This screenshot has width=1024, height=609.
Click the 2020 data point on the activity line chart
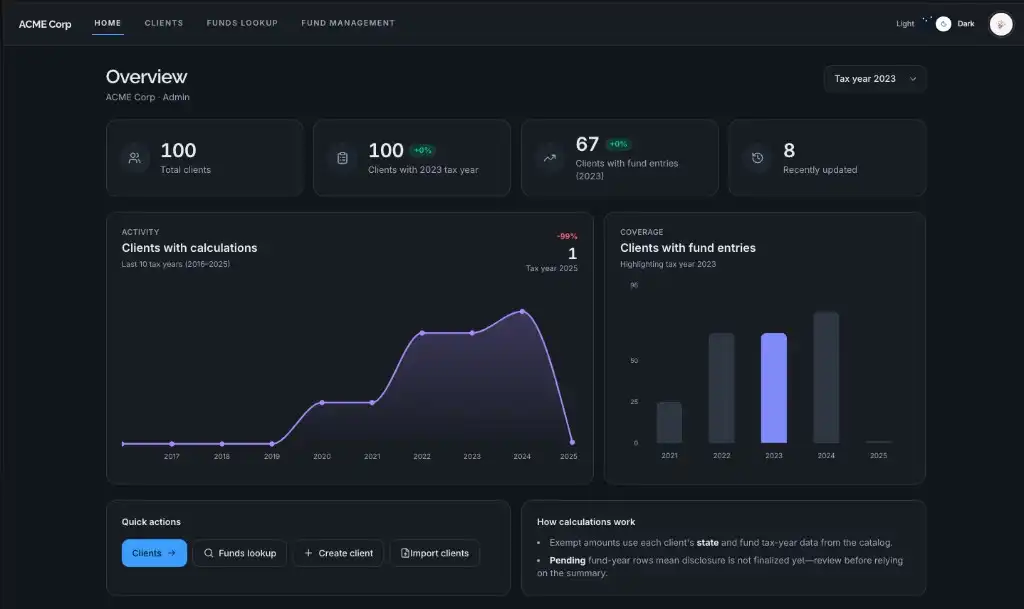[x=322, y=403]
